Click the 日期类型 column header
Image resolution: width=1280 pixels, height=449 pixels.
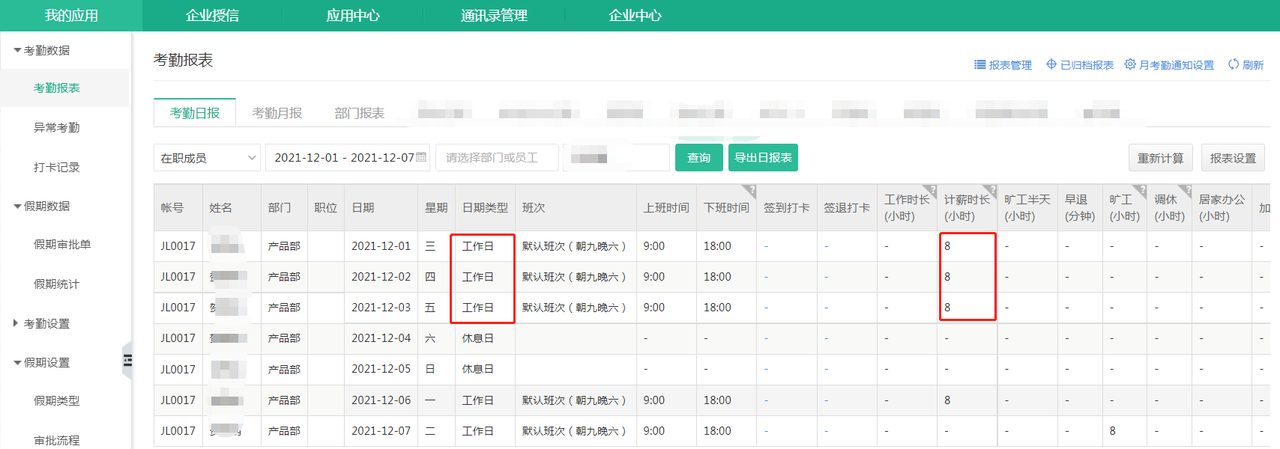[x=485, y=208]
